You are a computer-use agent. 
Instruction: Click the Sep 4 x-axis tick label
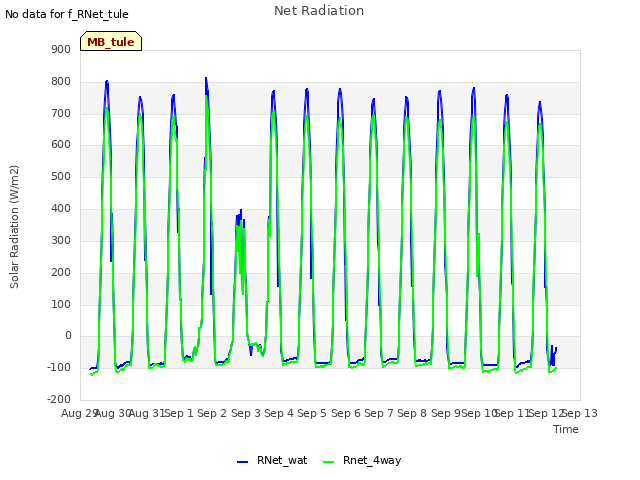click(x=279, y=413)
